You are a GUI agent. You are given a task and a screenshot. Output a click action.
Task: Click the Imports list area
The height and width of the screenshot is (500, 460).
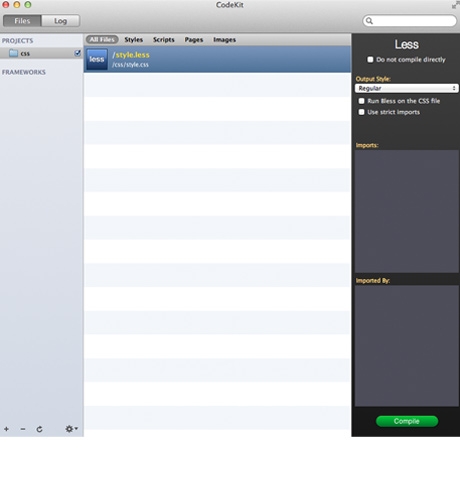coord(407,211)
